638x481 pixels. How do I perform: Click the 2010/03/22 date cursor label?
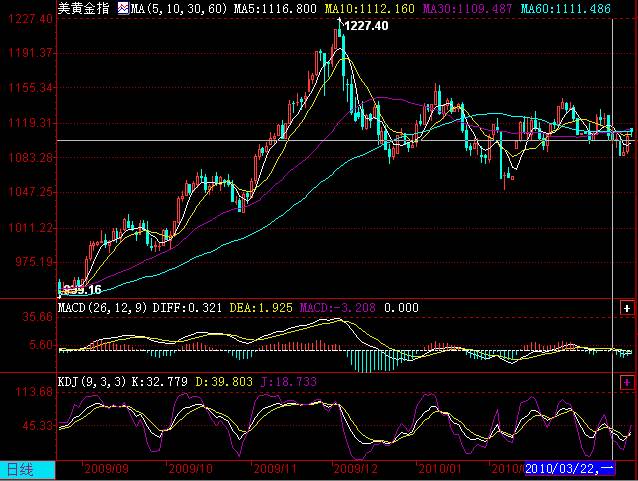tap(570, 469)
